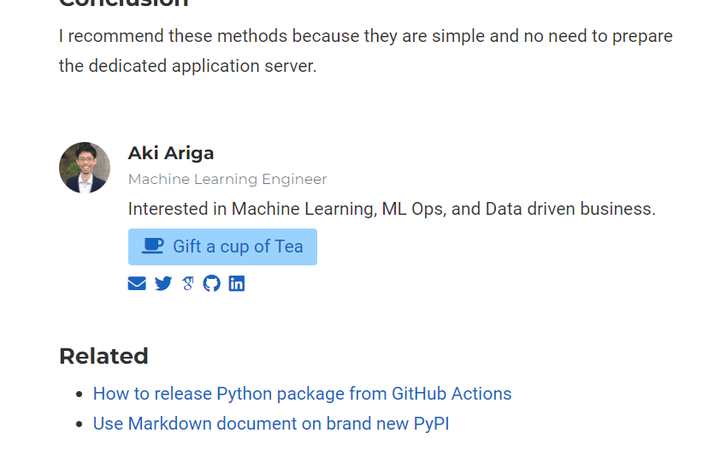Visit the GitHub profile icon
This screenshot has height=469, width=720.
pos(211,284)
